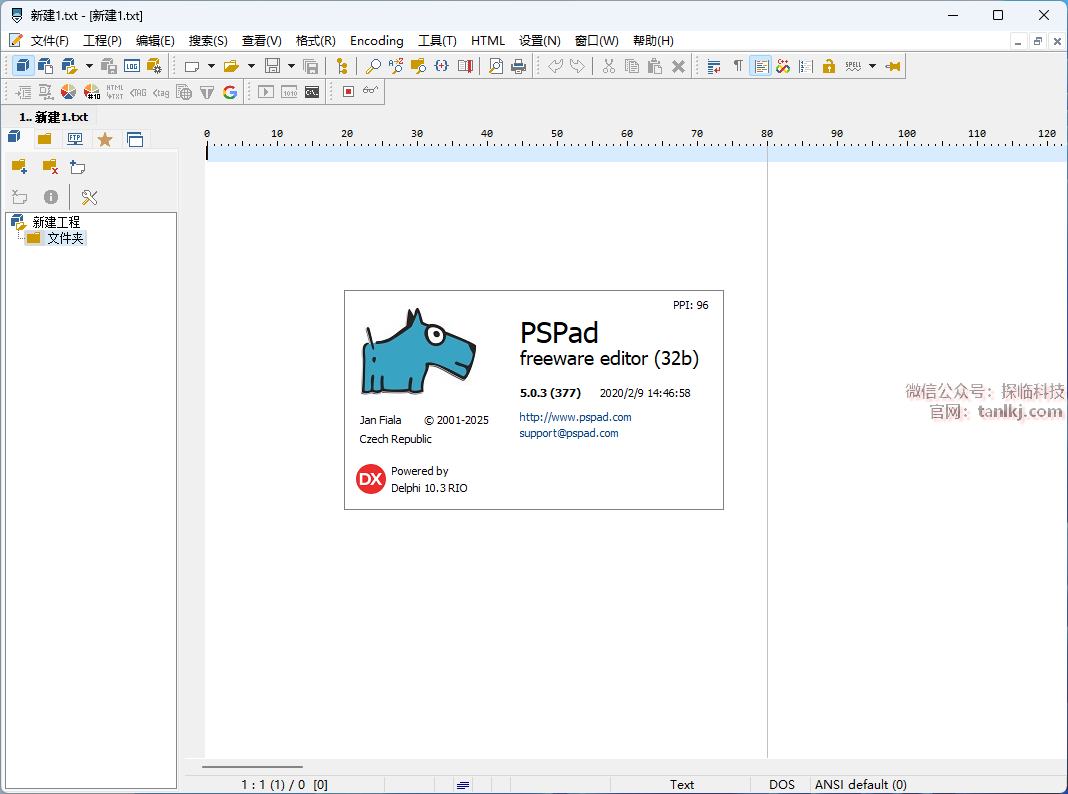Click the Print icon in the toolbar
Image resolution: width=1068 pixels, height=794 pixels.
(518, 66)
